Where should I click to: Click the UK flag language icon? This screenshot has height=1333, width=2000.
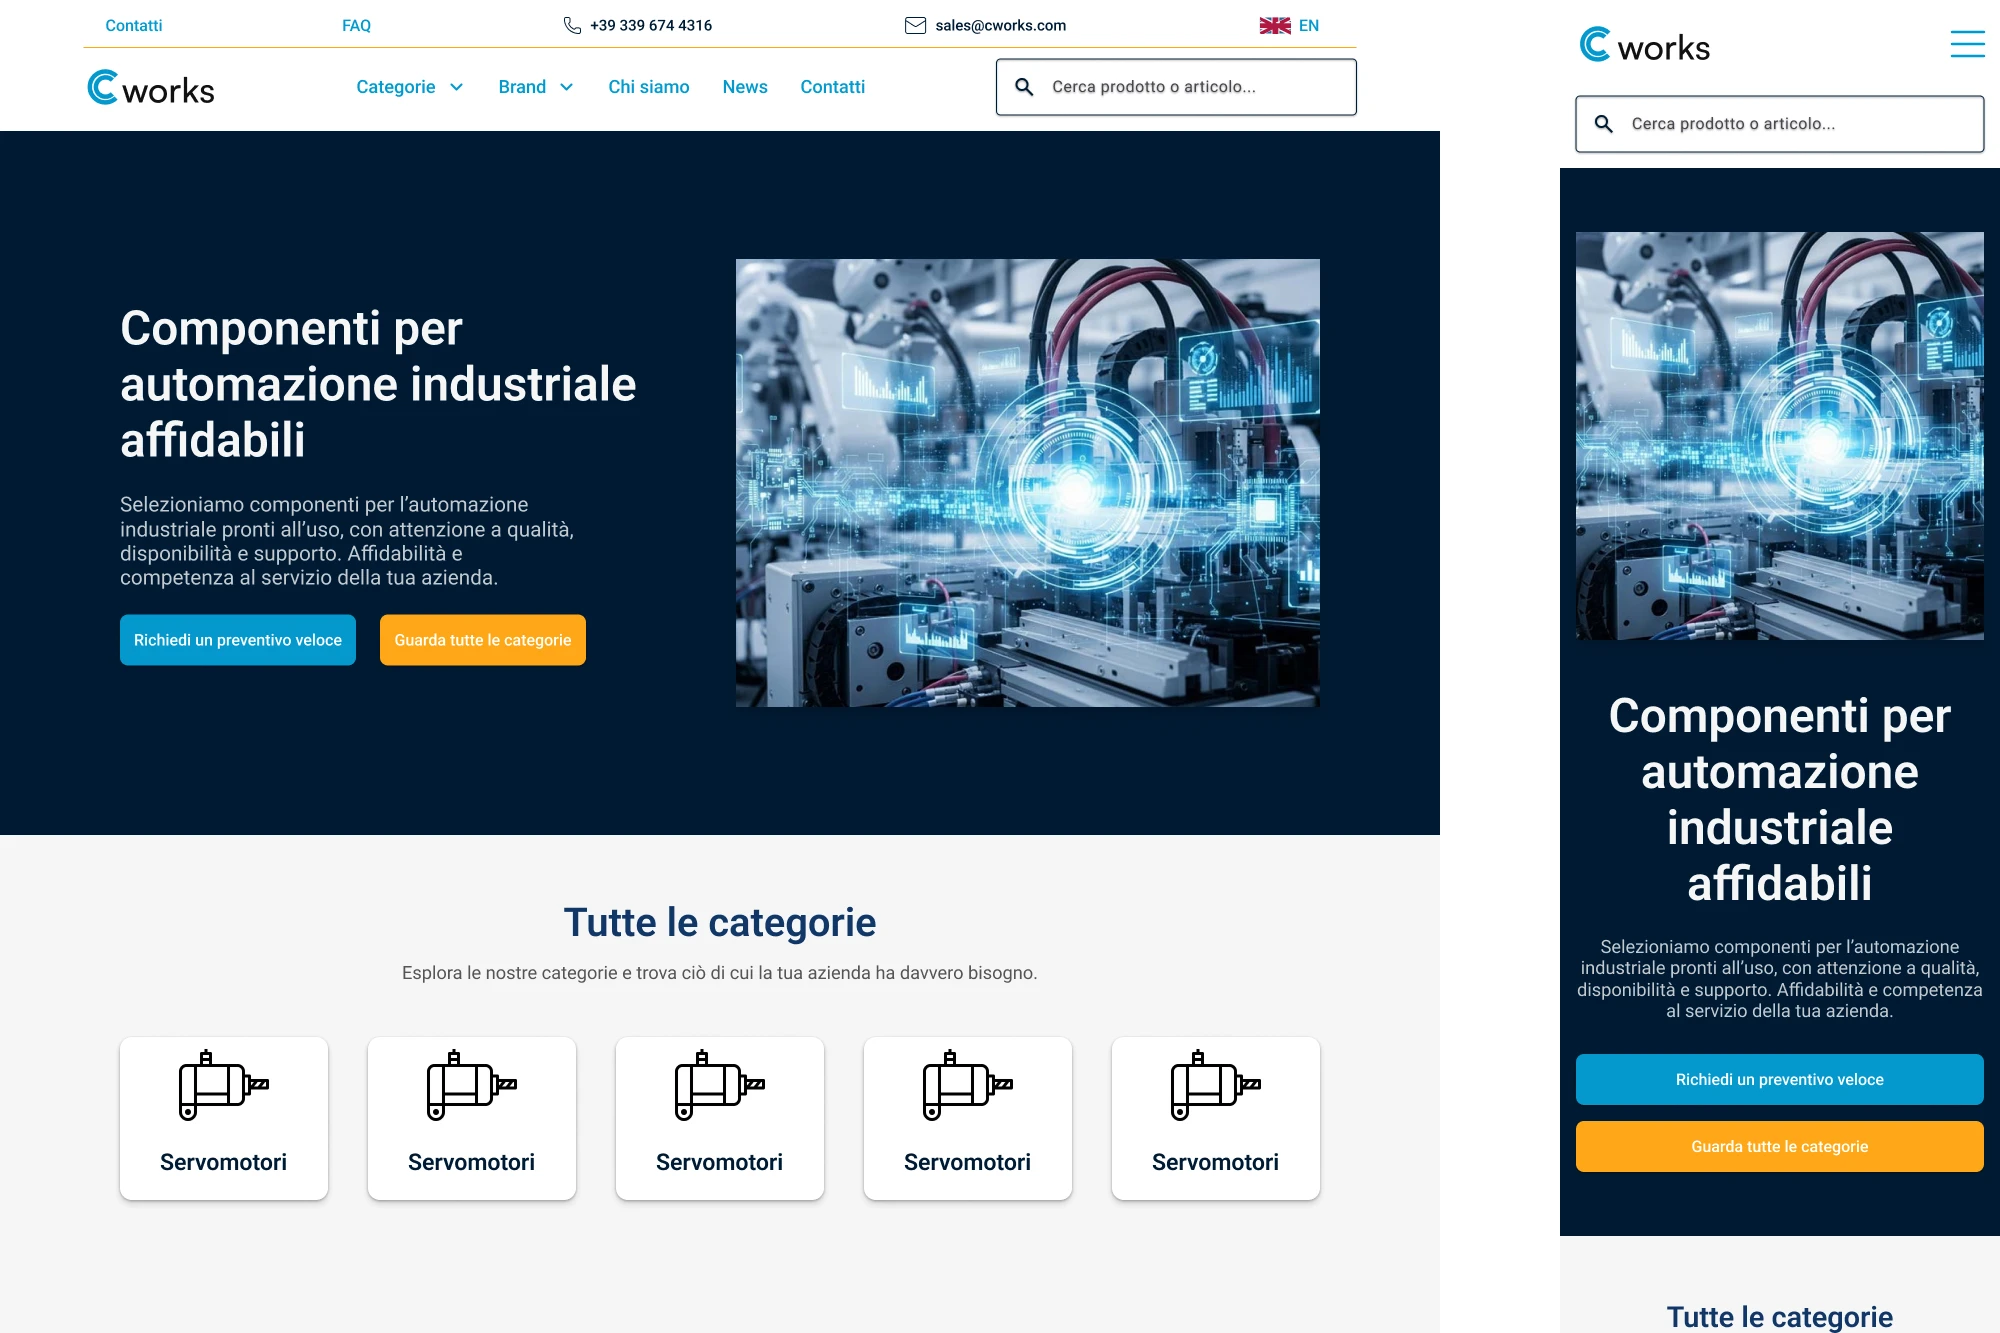(x=1274, y=25)
